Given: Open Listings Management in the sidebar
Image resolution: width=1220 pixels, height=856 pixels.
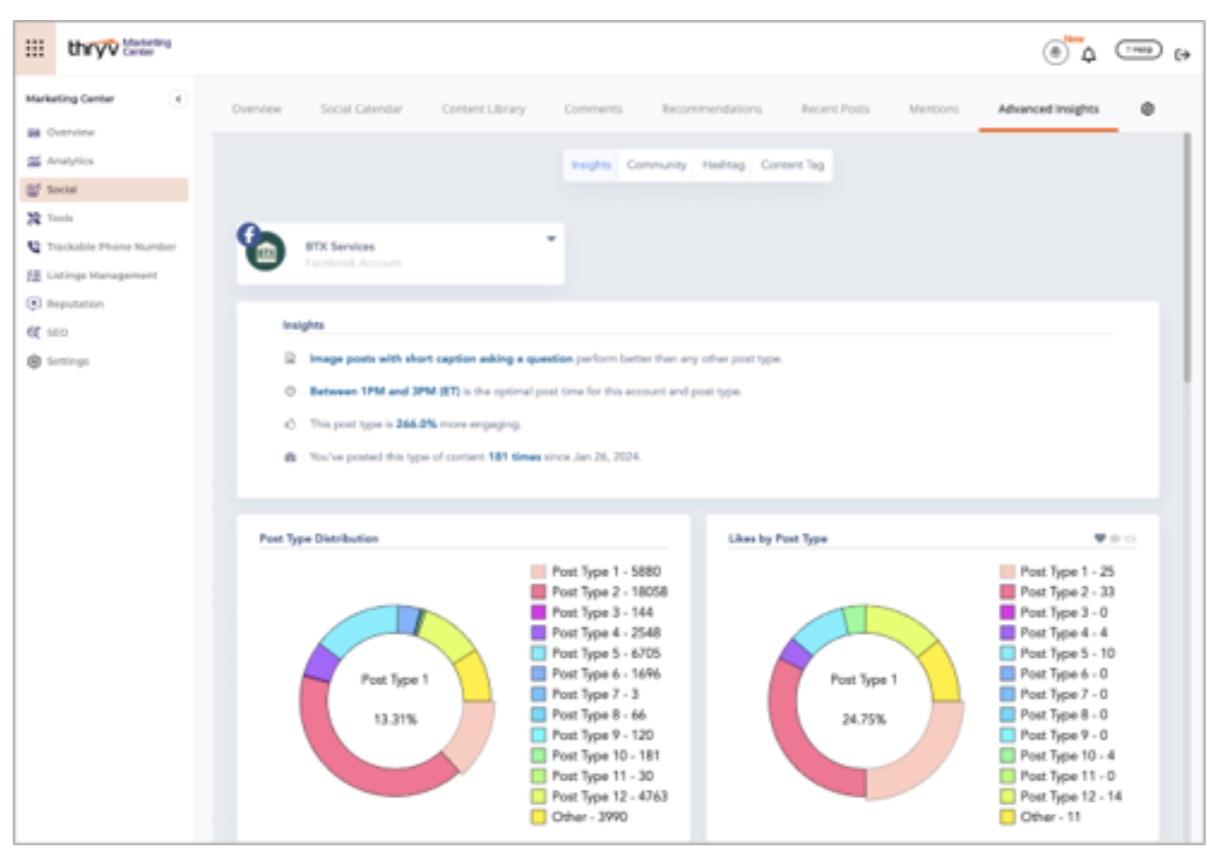Looking at the screenshot, I should [x=102, y=275].
